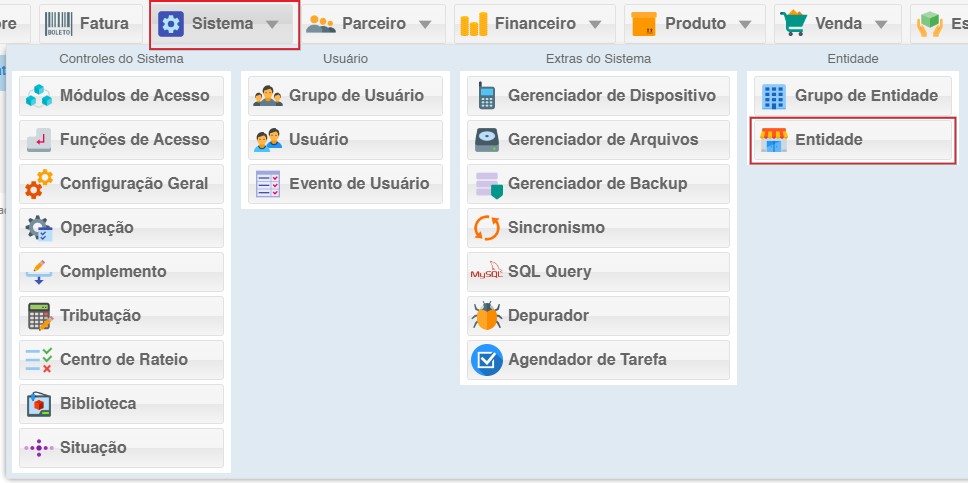
Task: Open Grupo de Usuário
Action: click(x=345, y=96)
